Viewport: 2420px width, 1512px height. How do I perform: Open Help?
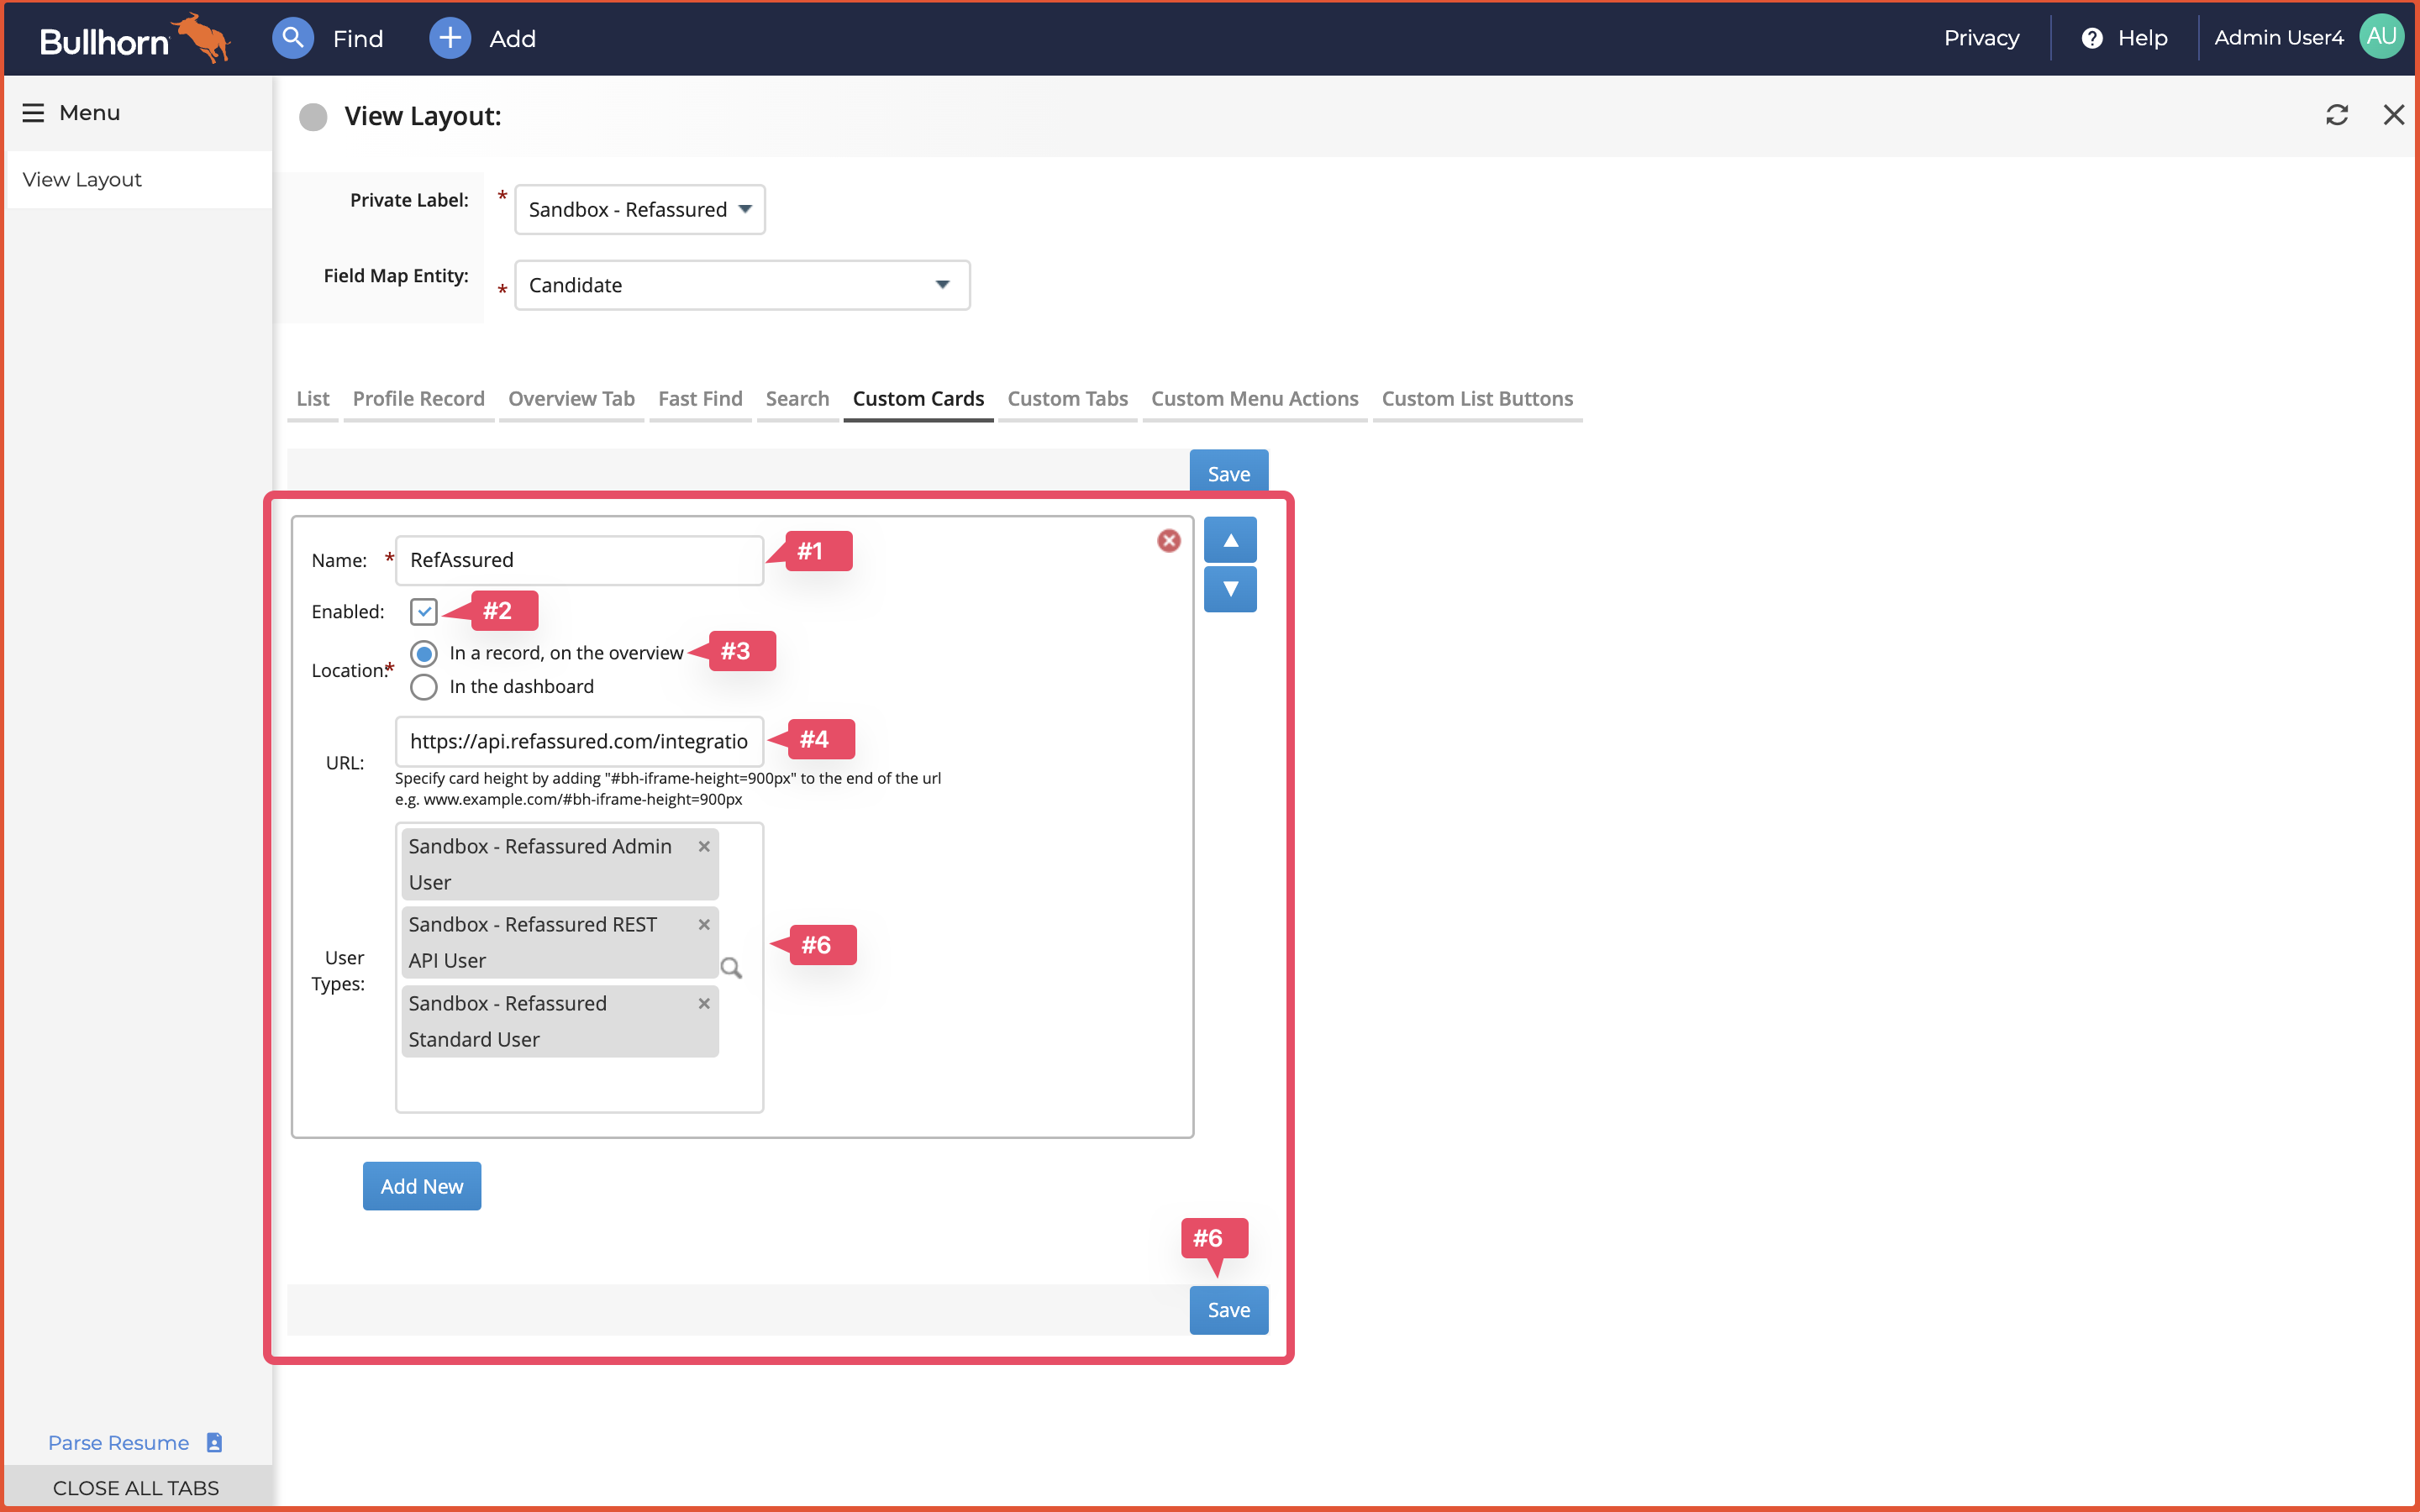(2124, 38)
